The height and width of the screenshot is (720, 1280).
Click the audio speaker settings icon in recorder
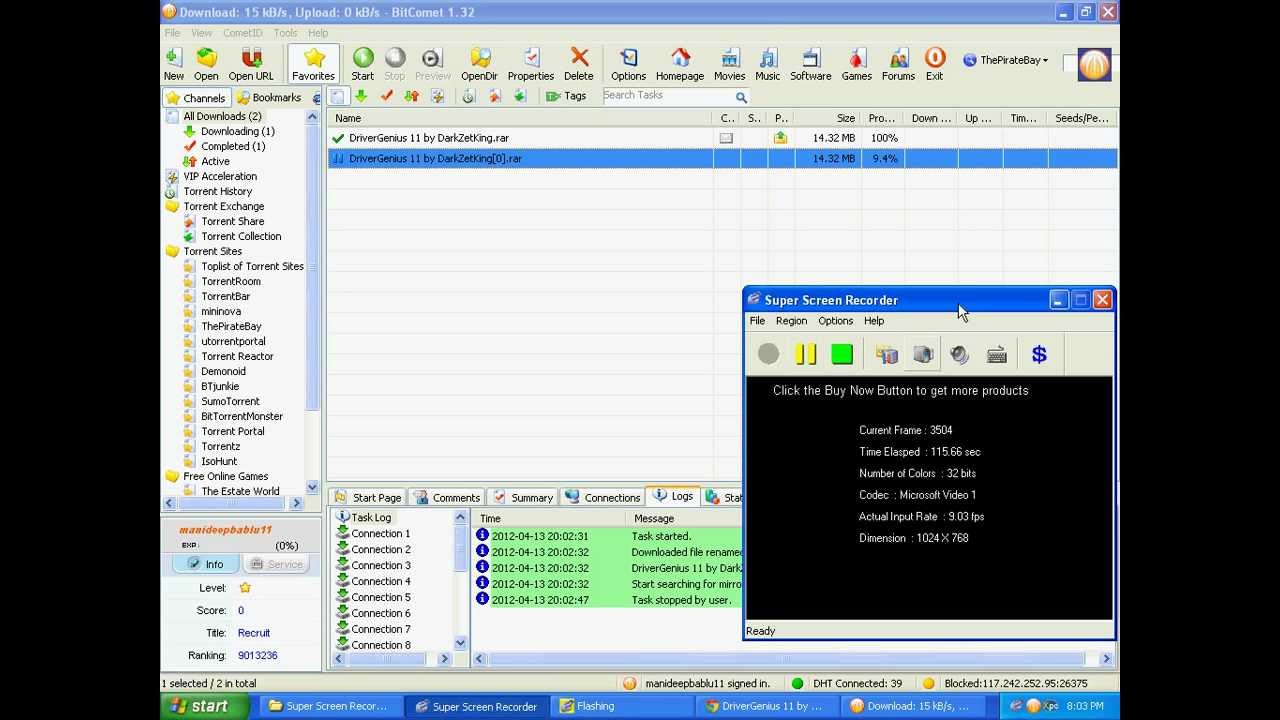960,354
